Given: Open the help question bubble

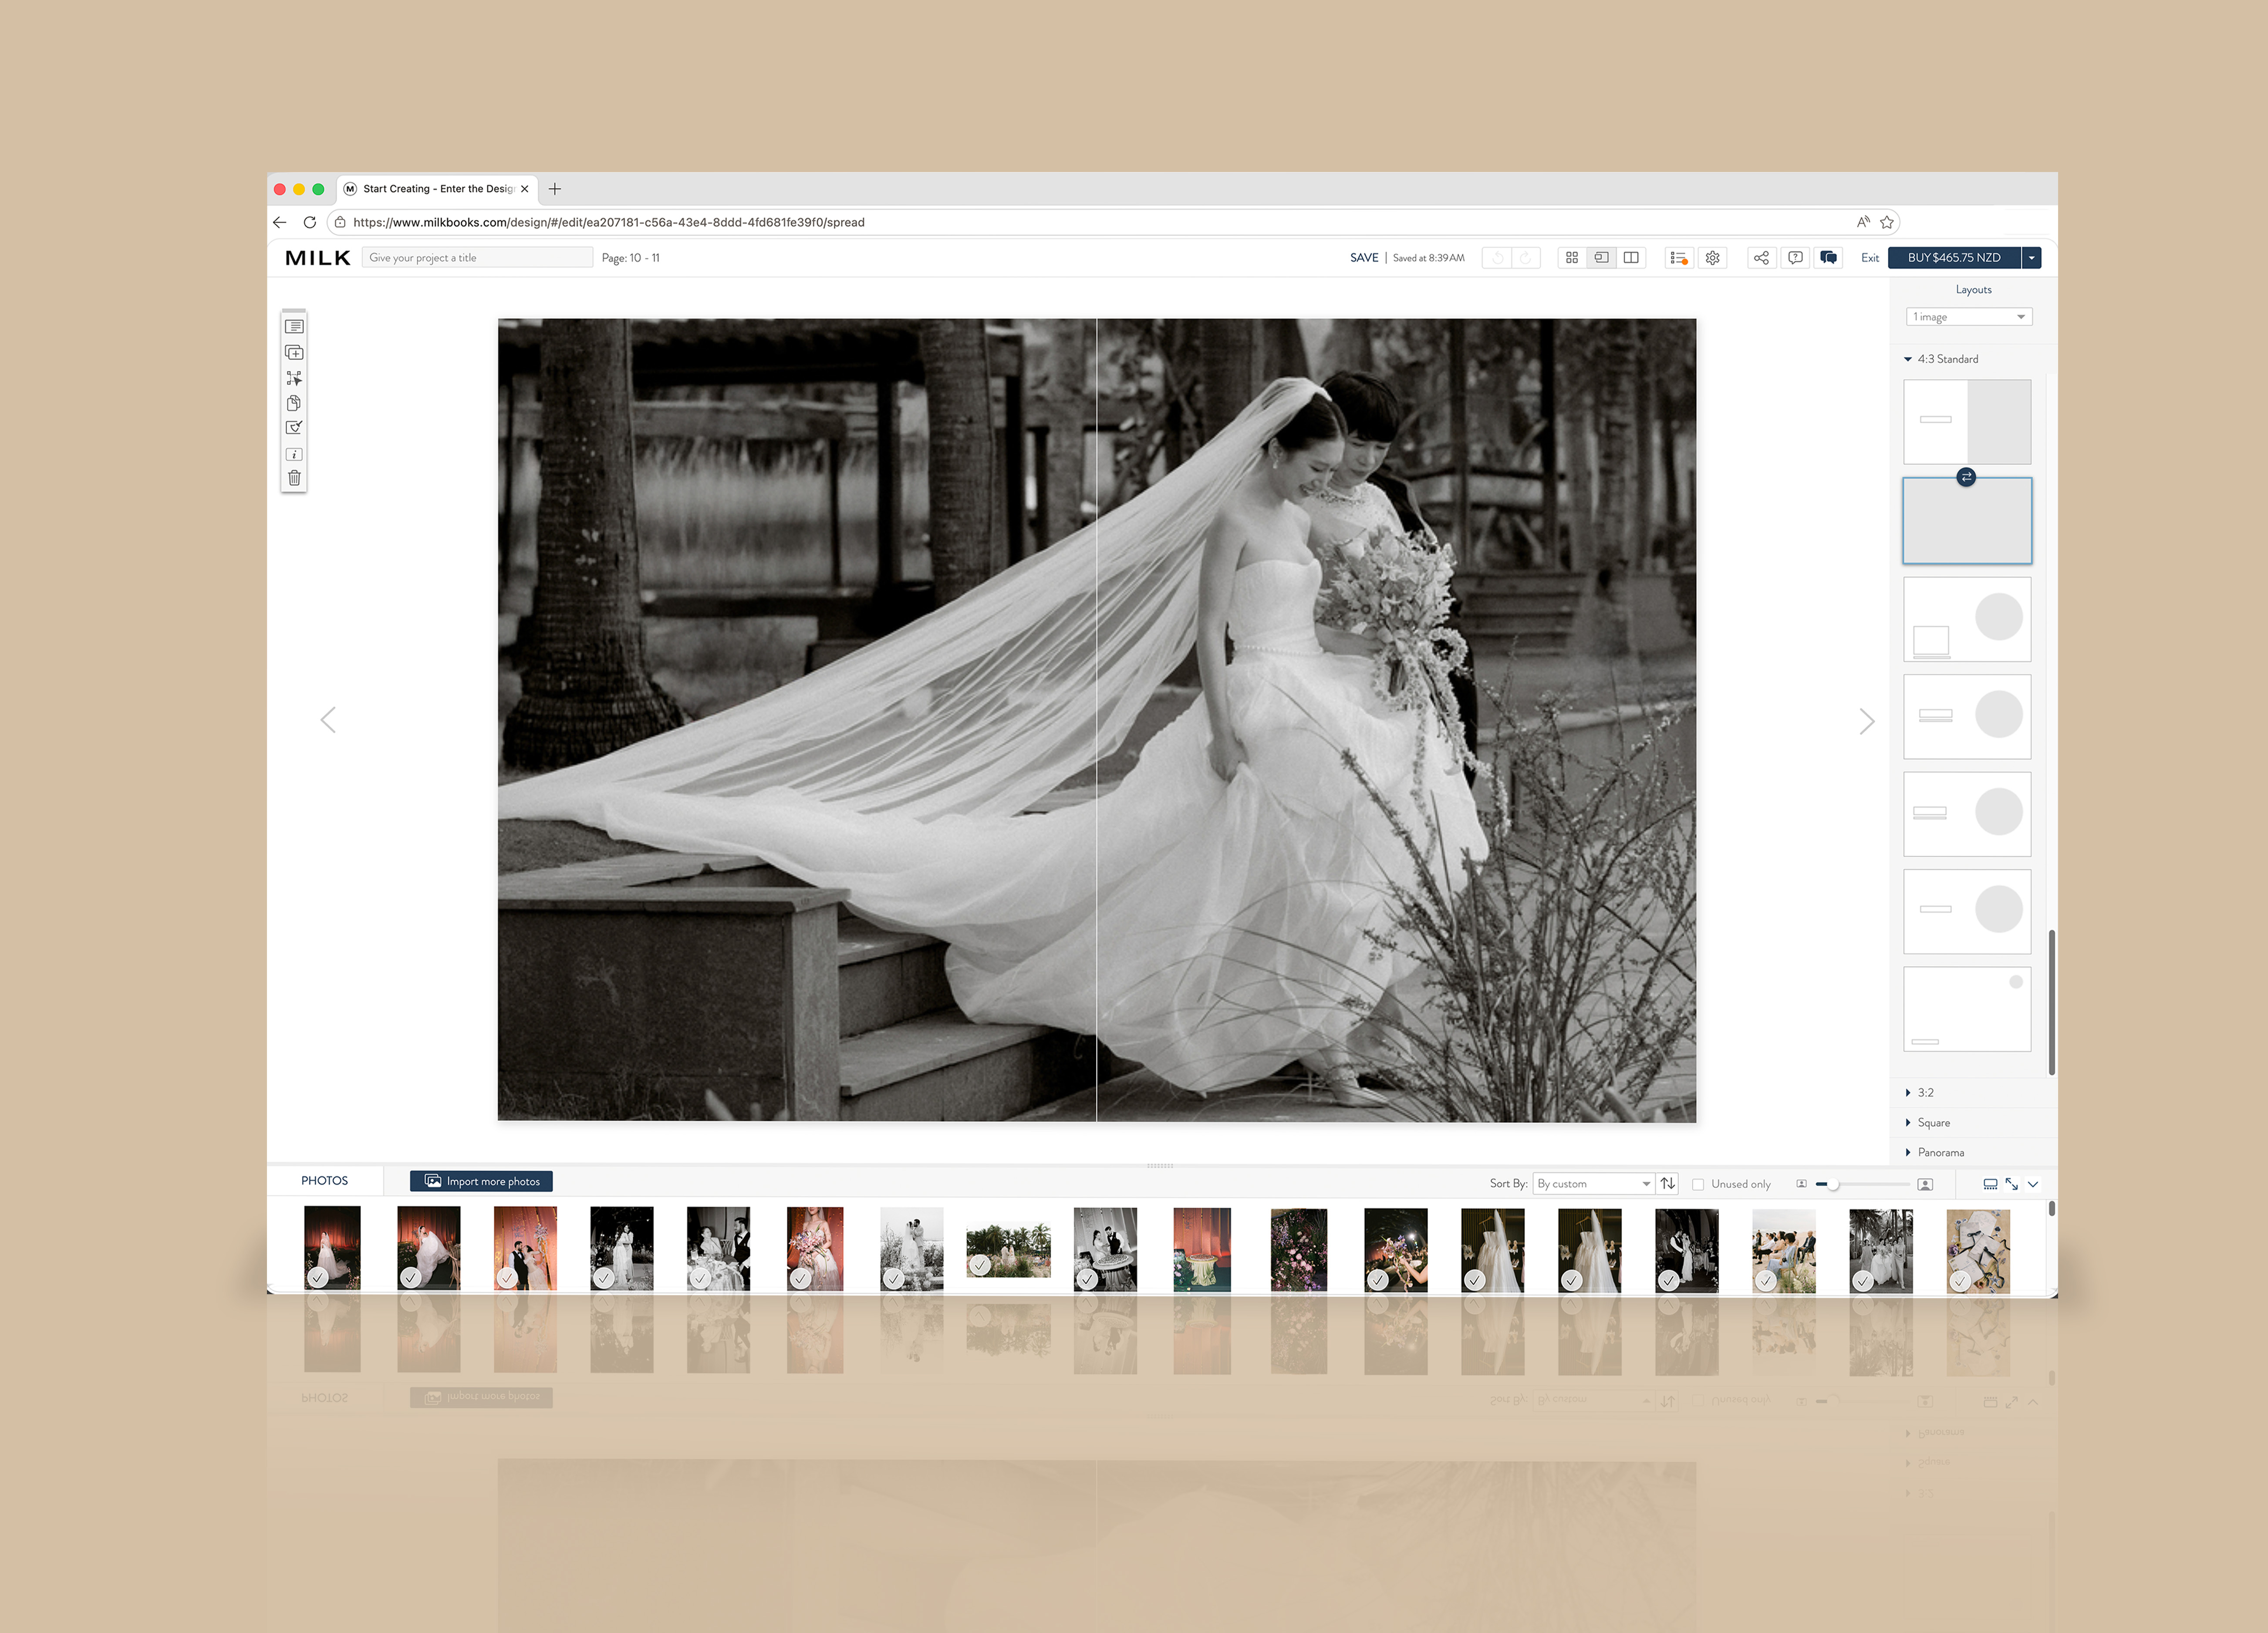Looking at the screenshot, I should coord(1795,258).
